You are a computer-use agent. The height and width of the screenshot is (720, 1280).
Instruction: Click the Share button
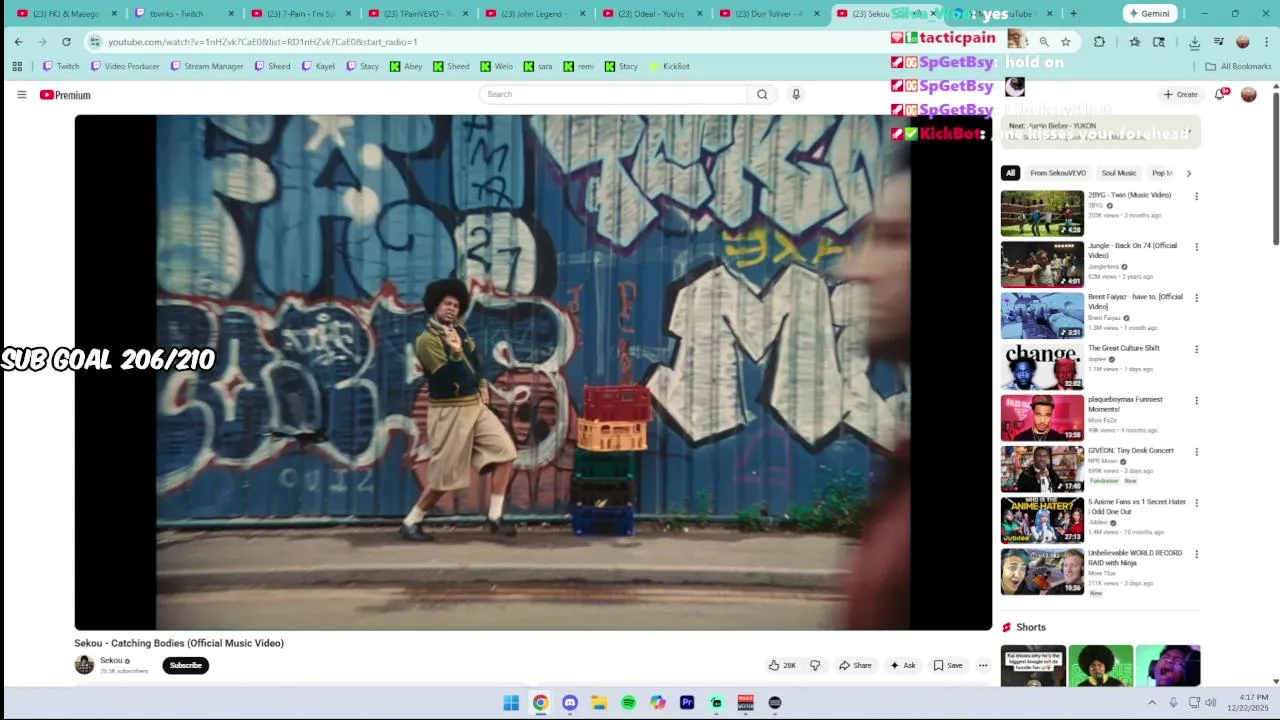[x=855, y=665]
